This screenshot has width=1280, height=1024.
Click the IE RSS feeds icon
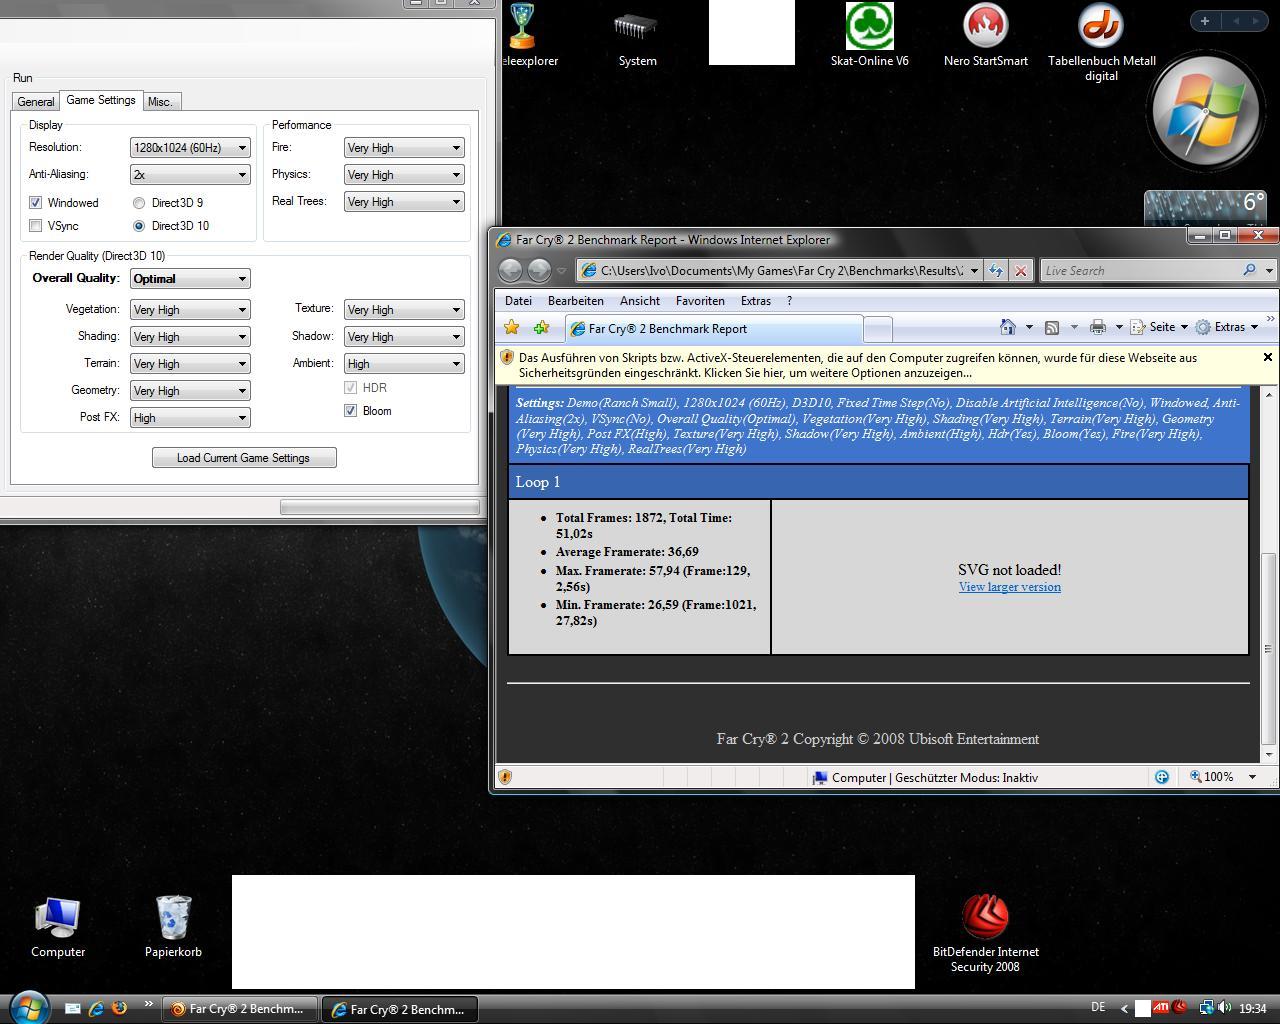pyautogui.click(x=1052, y=327)
